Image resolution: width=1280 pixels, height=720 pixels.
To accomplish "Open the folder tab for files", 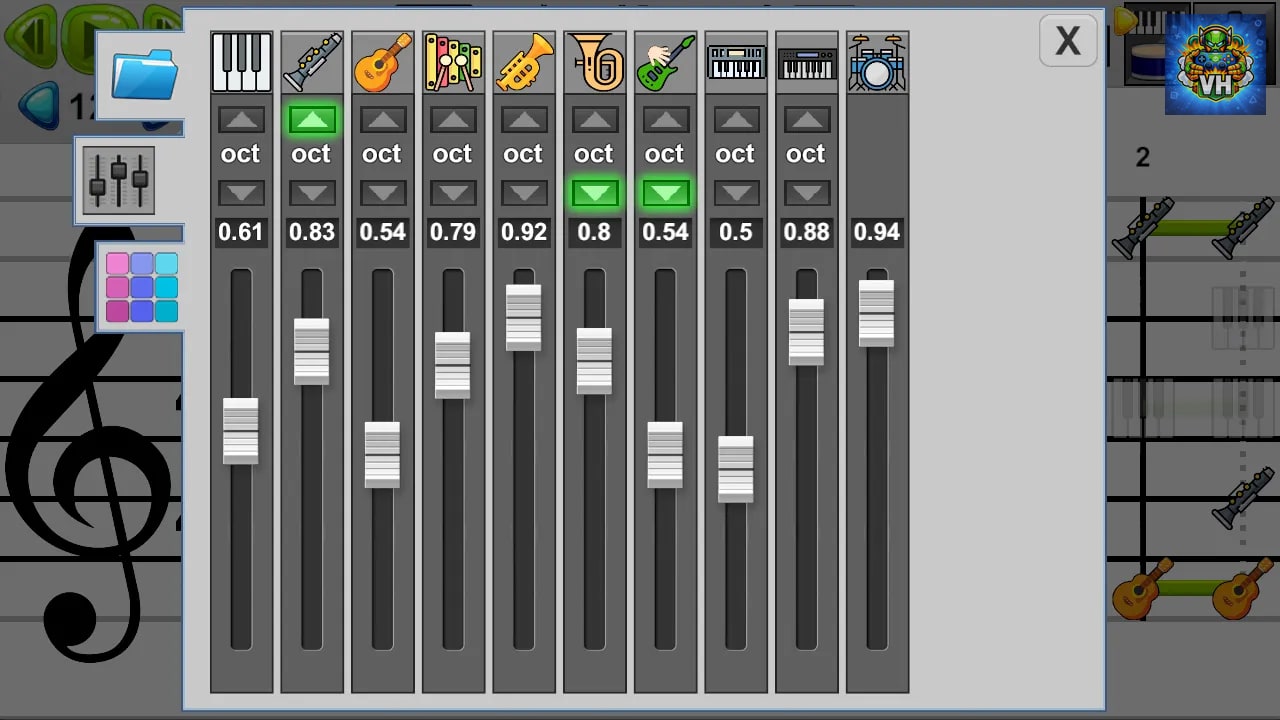I will coord(145,74).
